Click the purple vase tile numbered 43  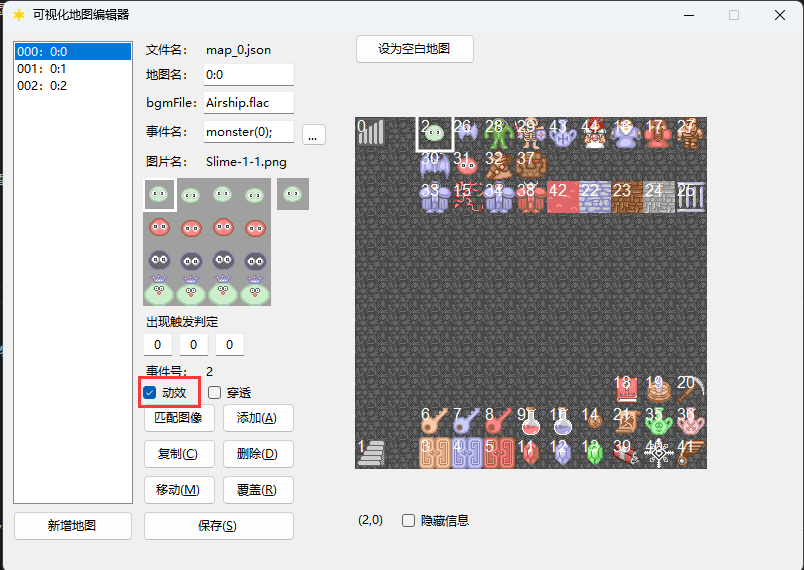562,133
